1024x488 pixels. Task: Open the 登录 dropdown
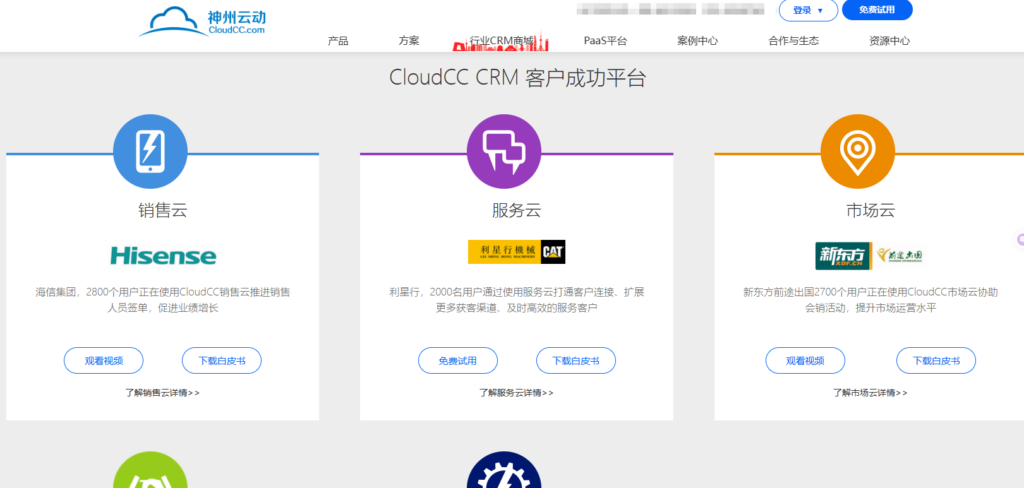tap(807, 10)
